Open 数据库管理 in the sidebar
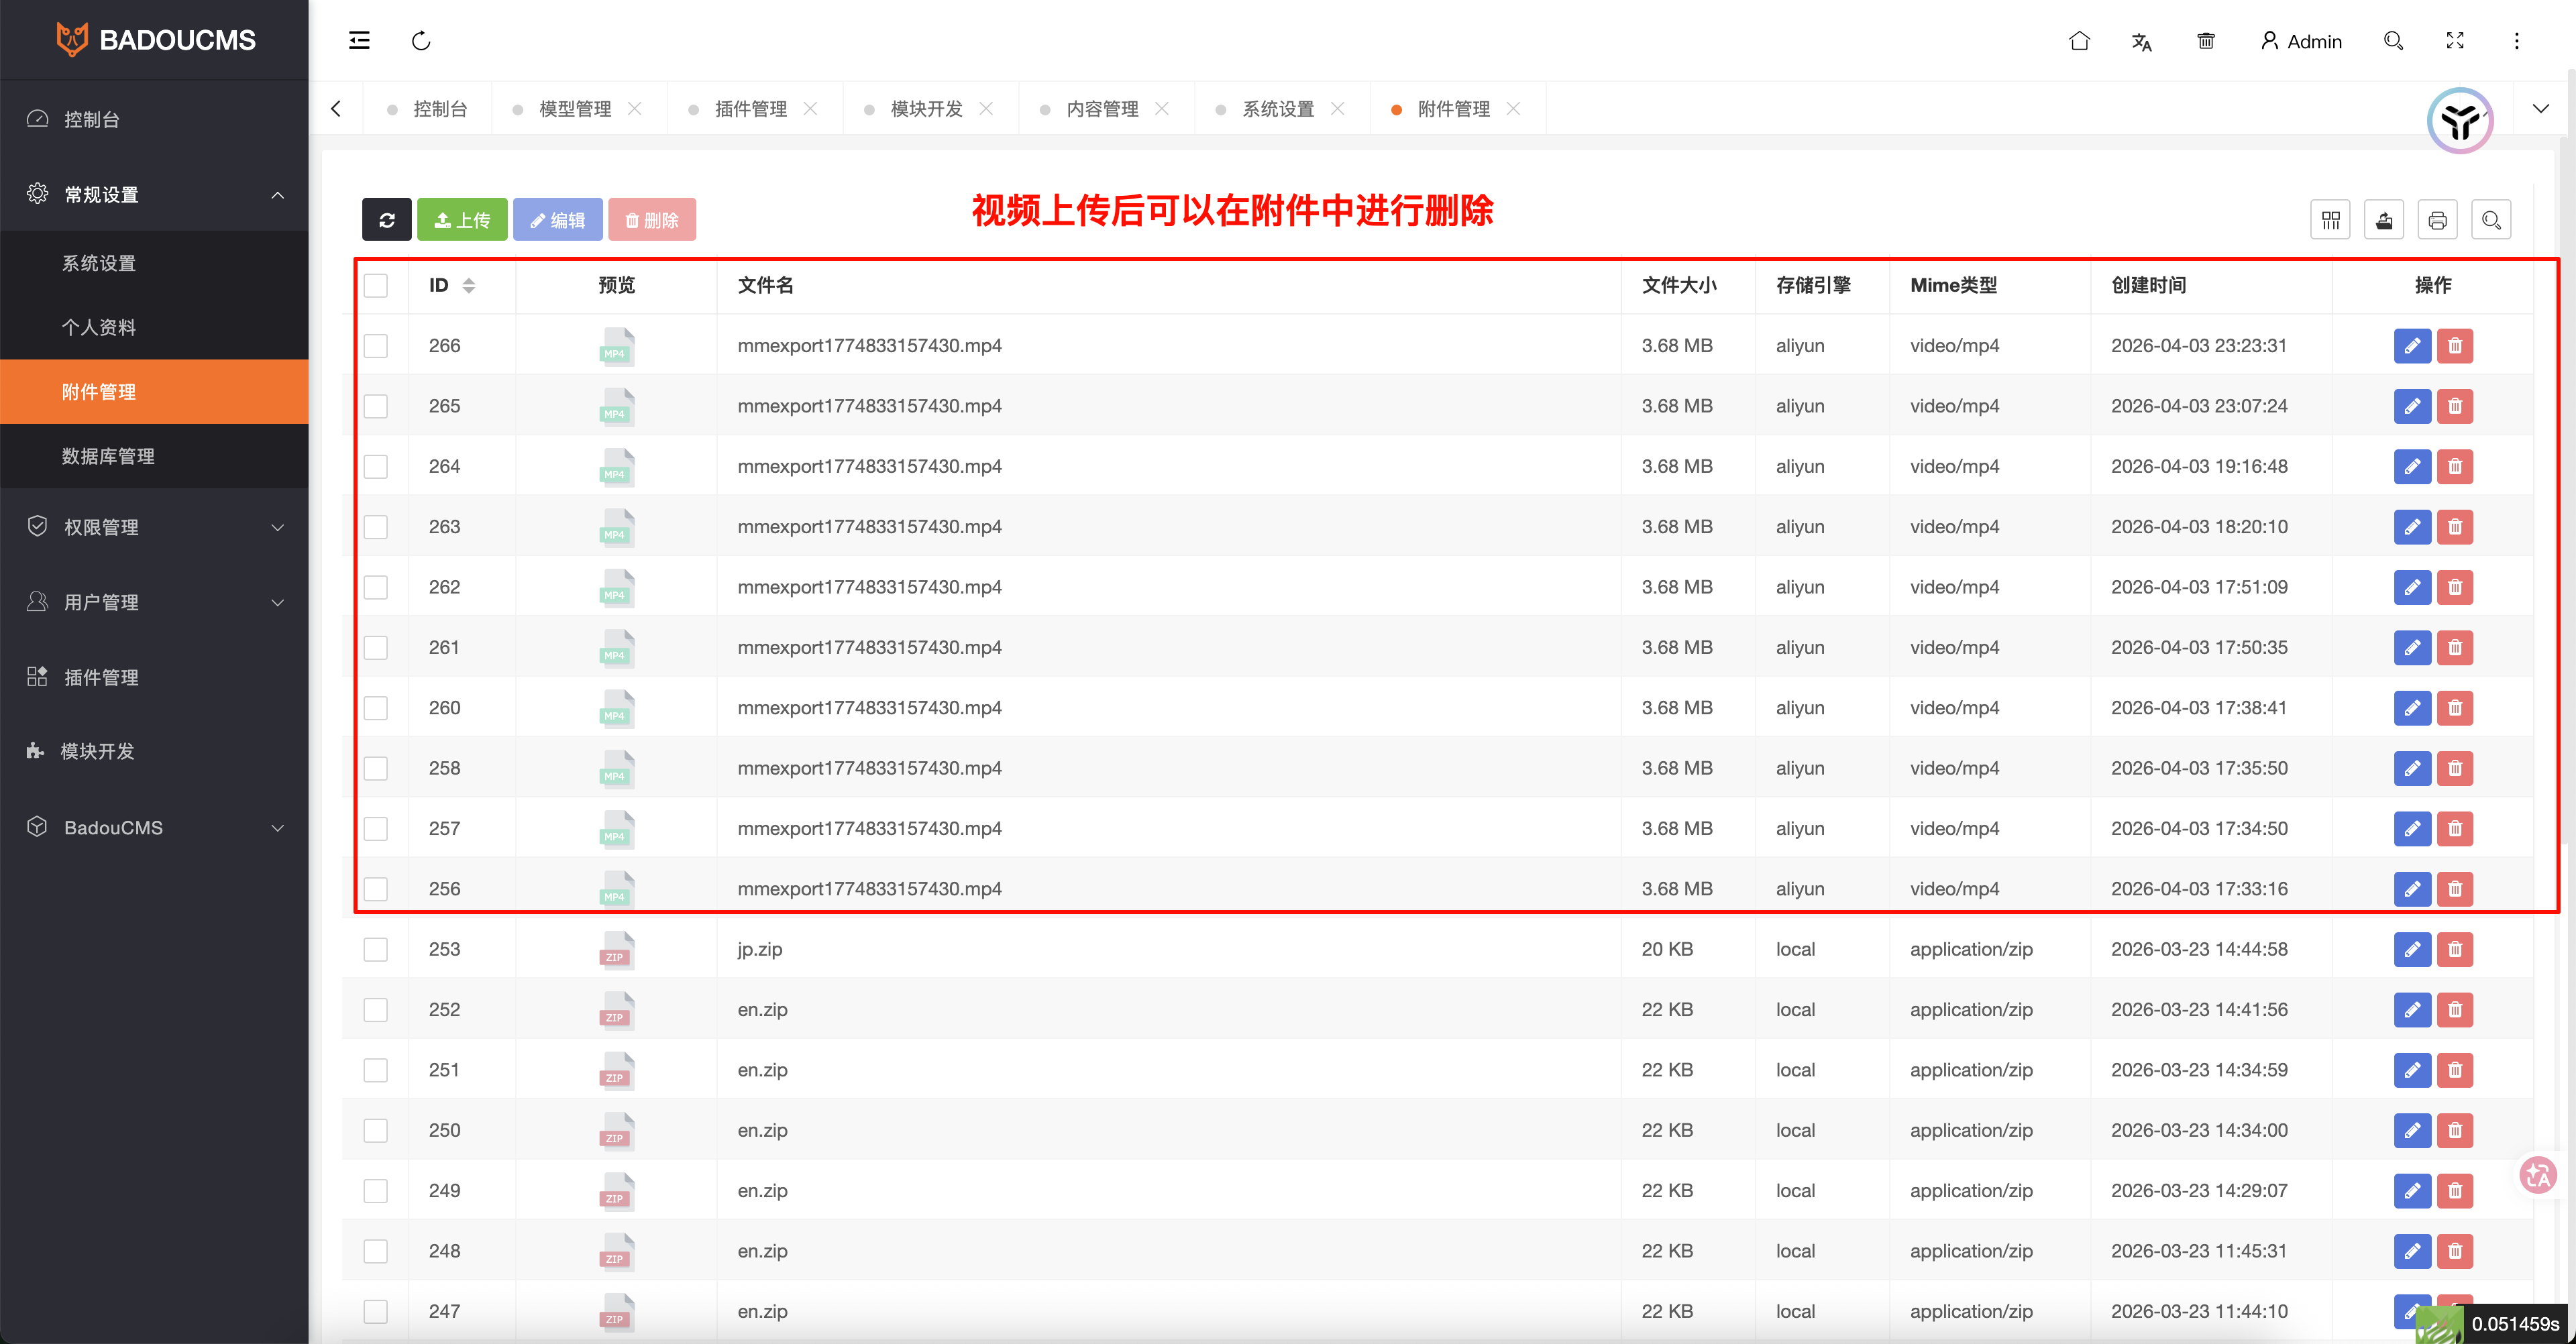This screenshot has height=1344, width=2576. coord(108,456)
